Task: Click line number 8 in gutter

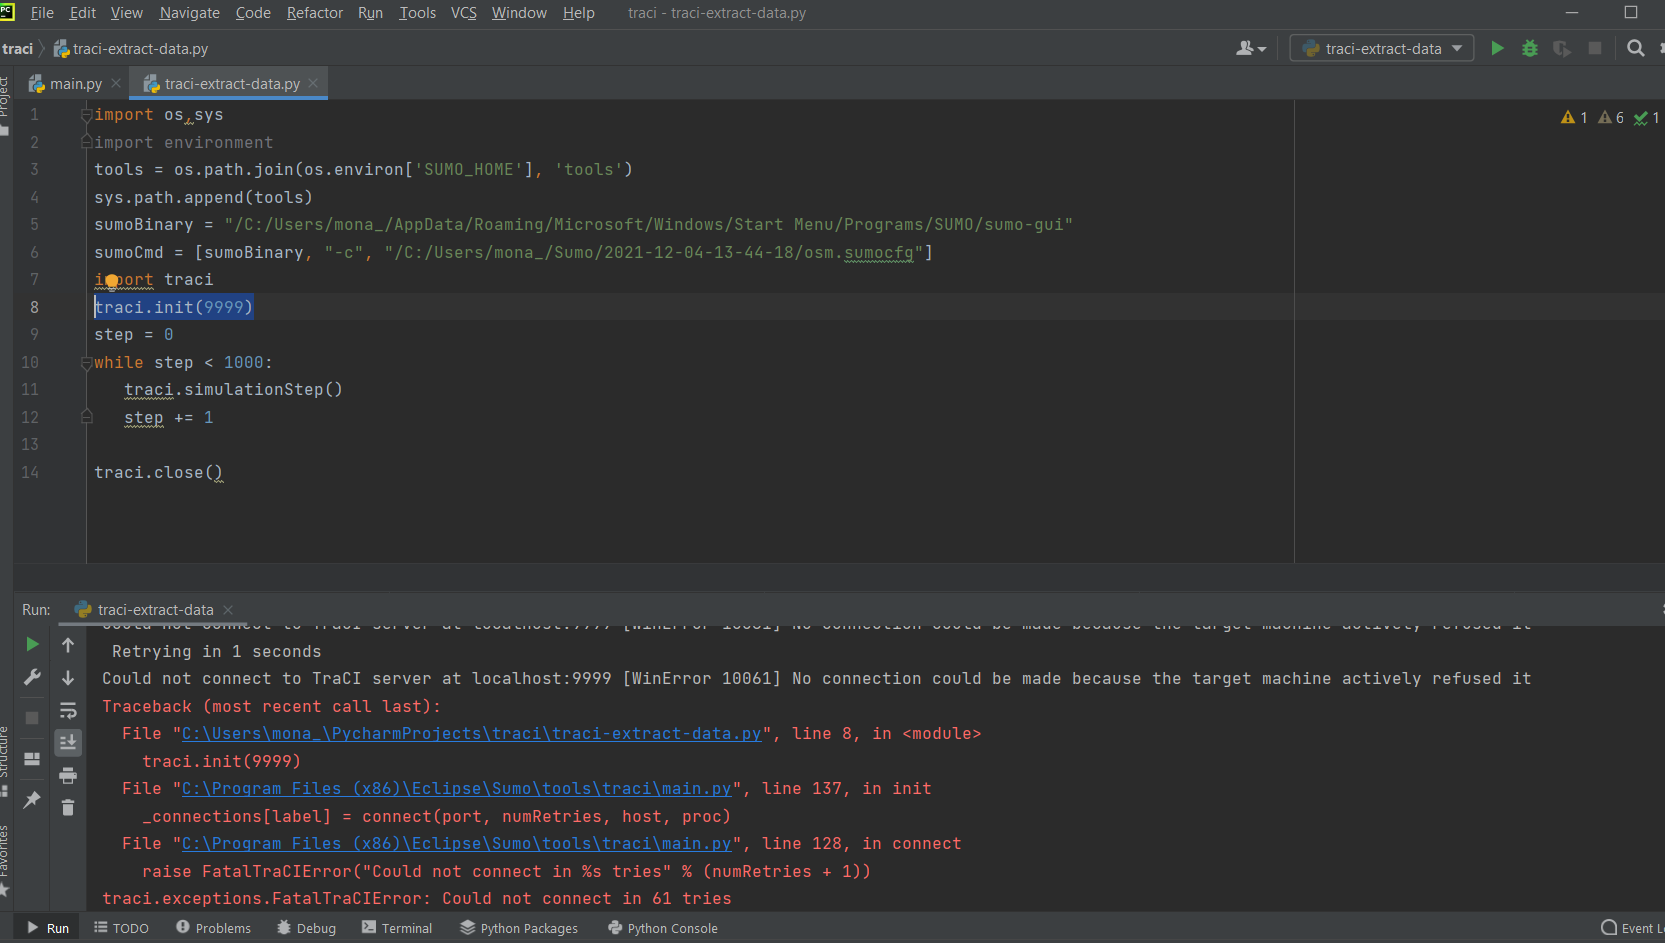Action: pyautogui.click(x=34, y=307)
